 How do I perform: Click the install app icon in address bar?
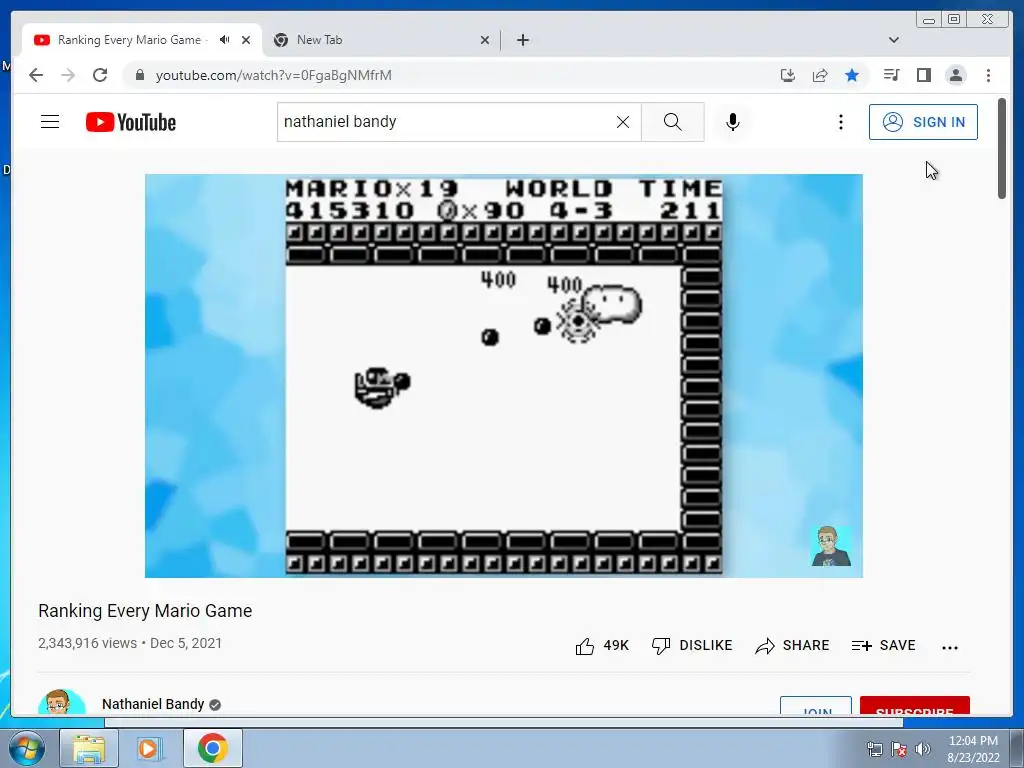[x=788, y=75]
